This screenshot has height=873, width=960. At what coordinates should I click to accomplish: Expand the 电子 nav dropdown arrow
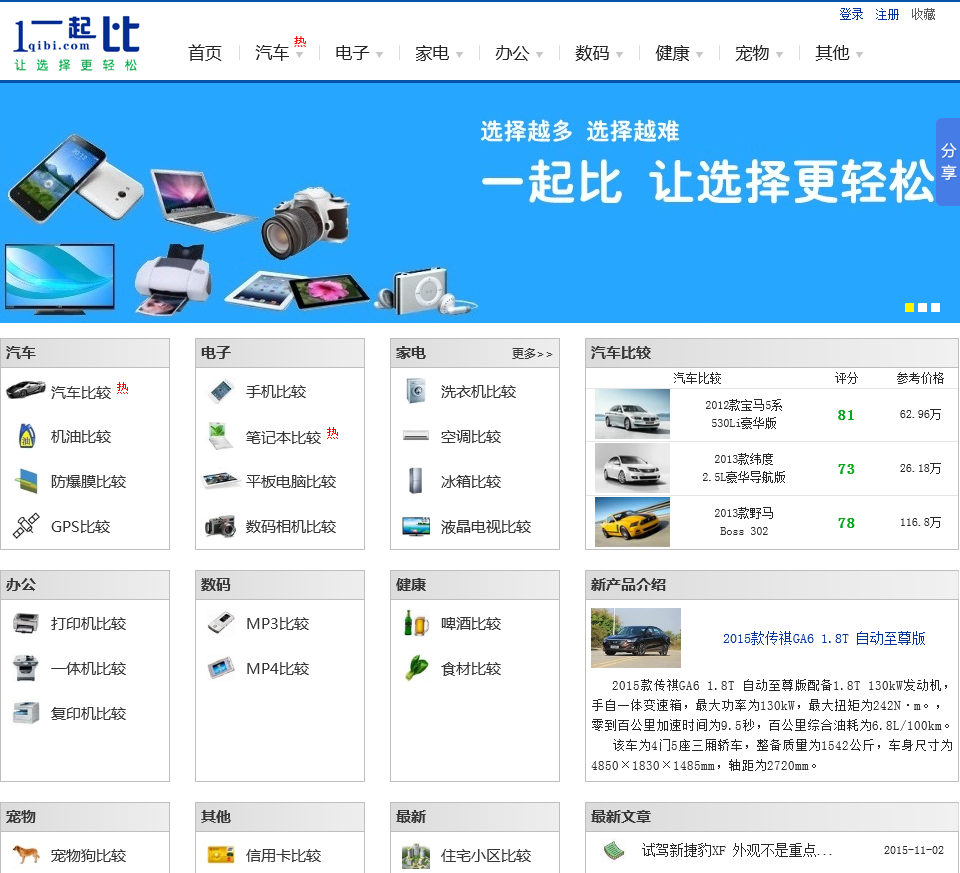[x=379, y=55]
